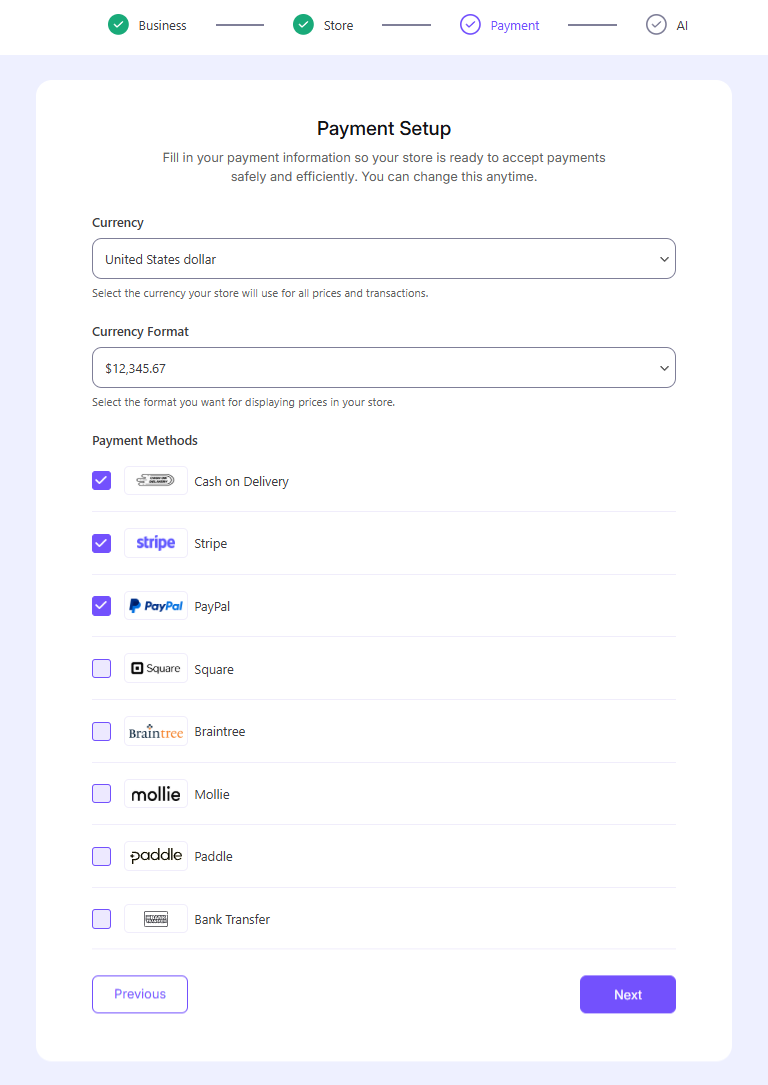Select the AI step in progress bar

668,25
